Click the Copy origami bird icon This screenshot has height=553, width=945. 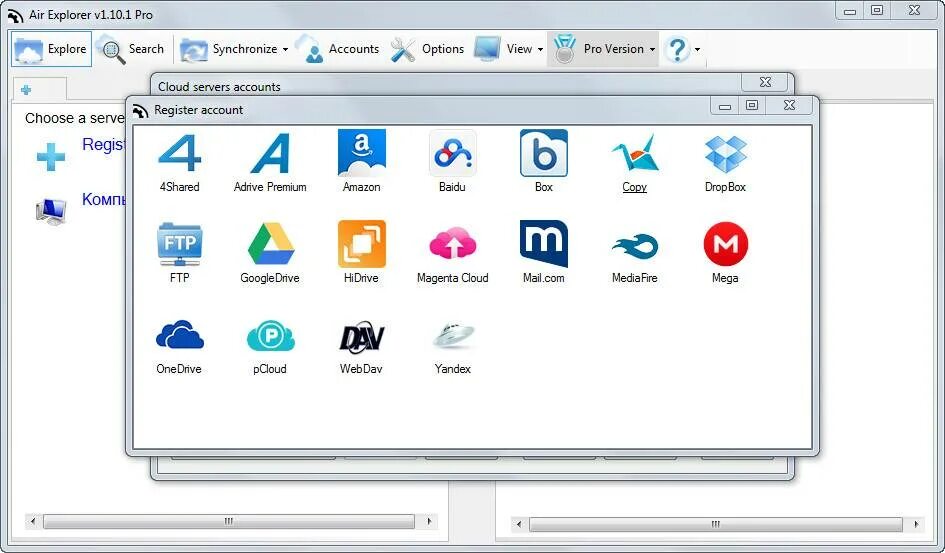635,153
